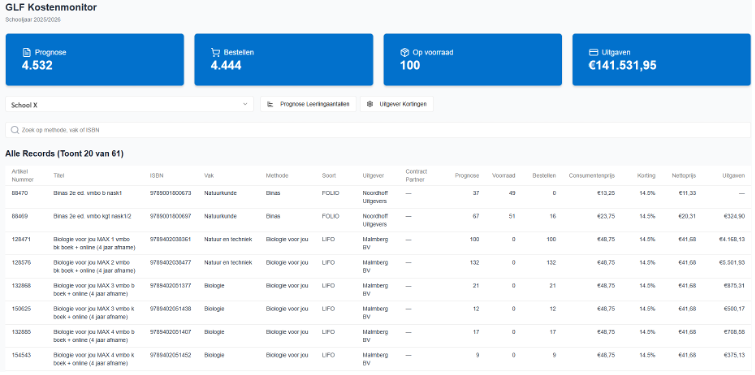755x375 pixels.
Task: Click the box icon on Op voorraad card
Action: tap(404, 52)
